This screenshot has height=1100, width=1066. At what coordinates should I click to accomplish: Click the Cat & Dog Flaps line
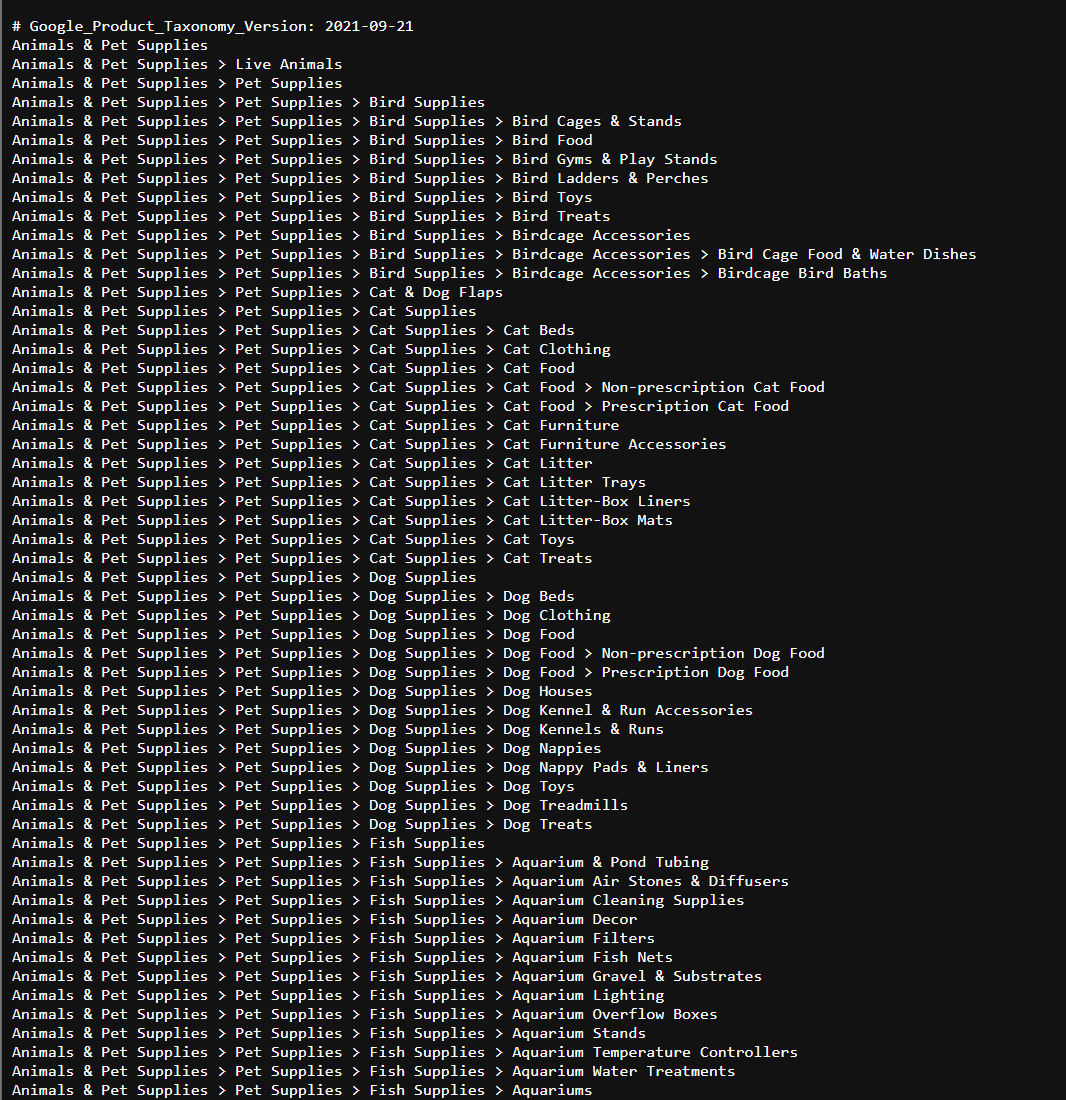point(257,292)
